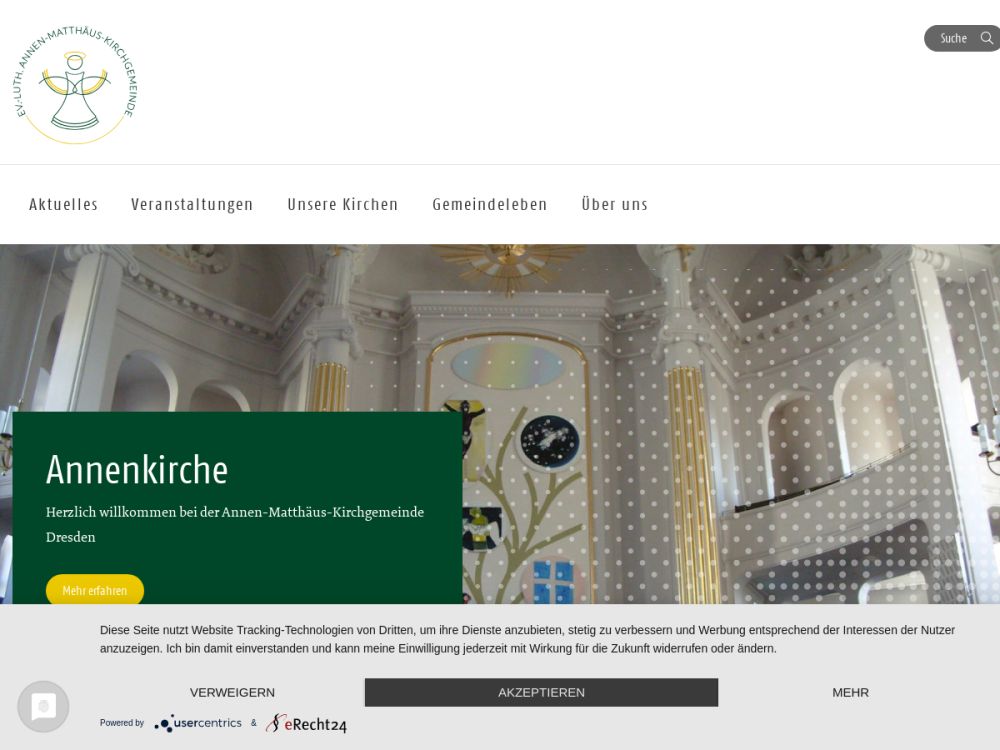The width and height of the screenshot is (1000, 750).
Task: Click the Annenkirche heading
Action: coord(137,469)
